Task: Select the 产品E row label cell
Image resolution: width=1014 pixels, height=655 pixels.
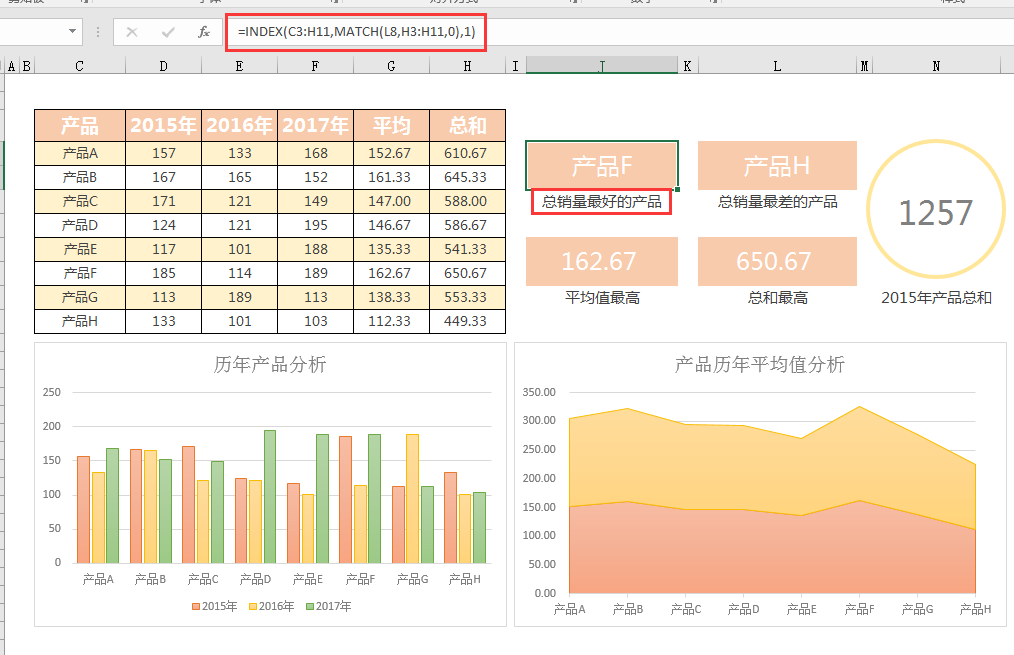Action: [80, 249]
